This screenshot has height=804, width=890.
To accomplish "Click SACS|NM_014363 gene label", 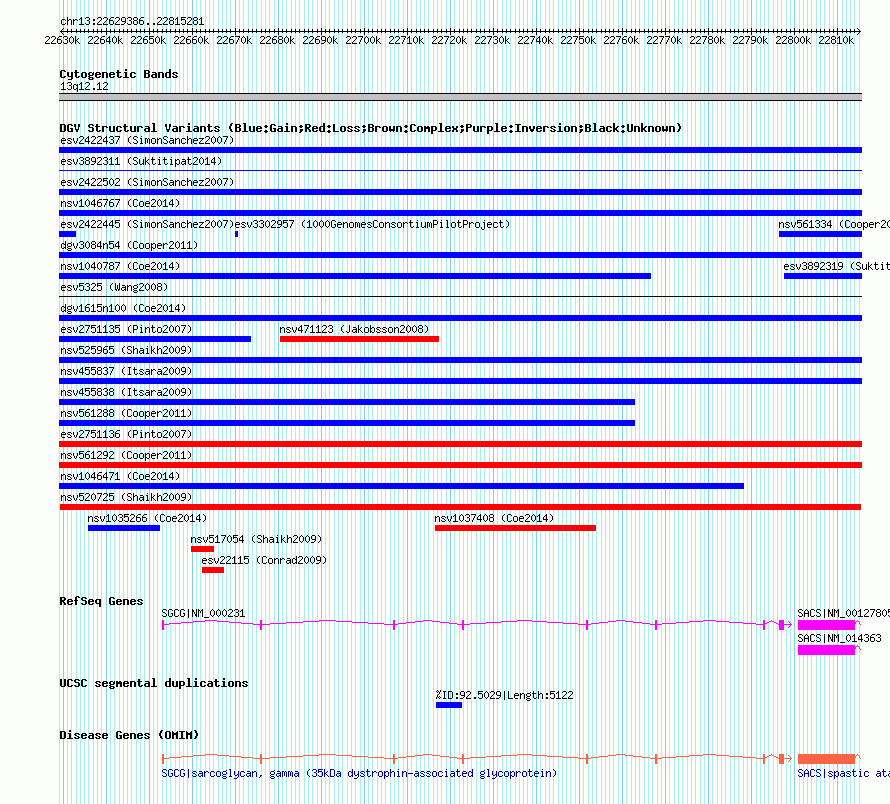I will tap(839, 638).
